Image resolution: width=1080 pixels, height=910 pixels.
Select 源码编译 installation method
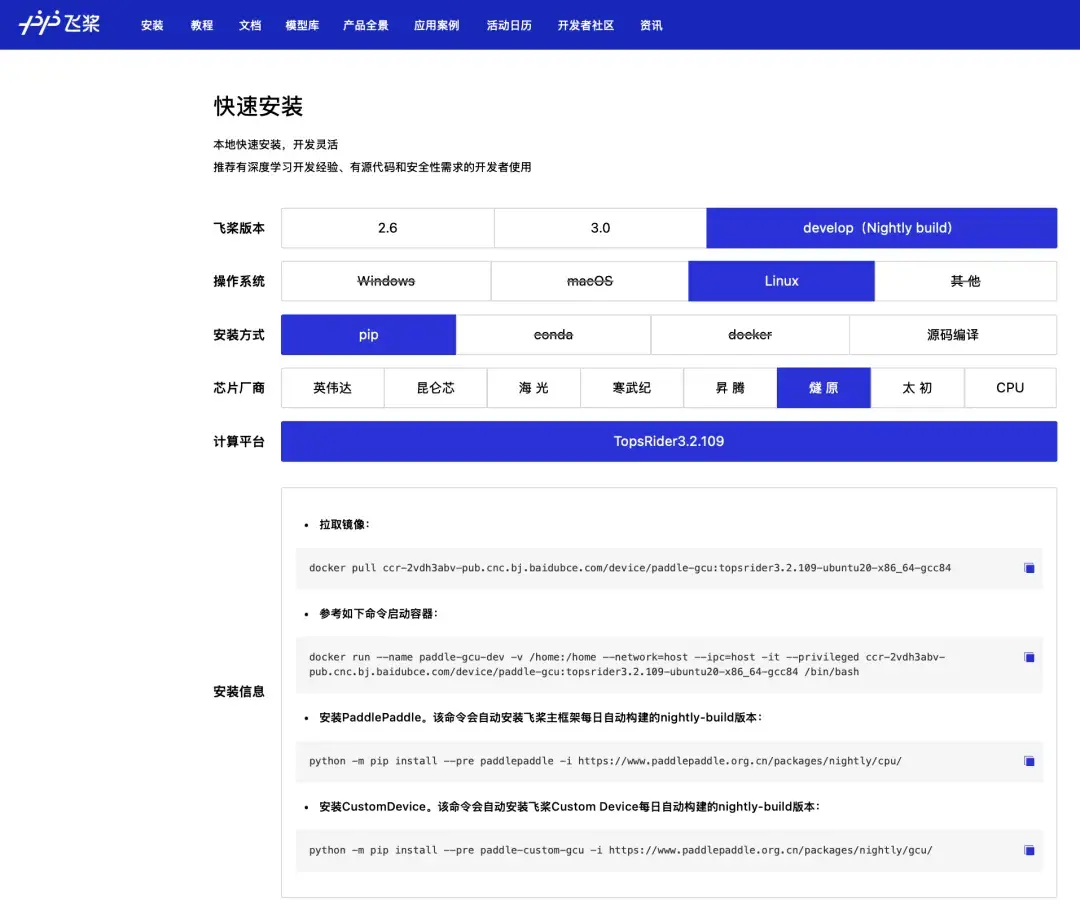tap(953, 335)
